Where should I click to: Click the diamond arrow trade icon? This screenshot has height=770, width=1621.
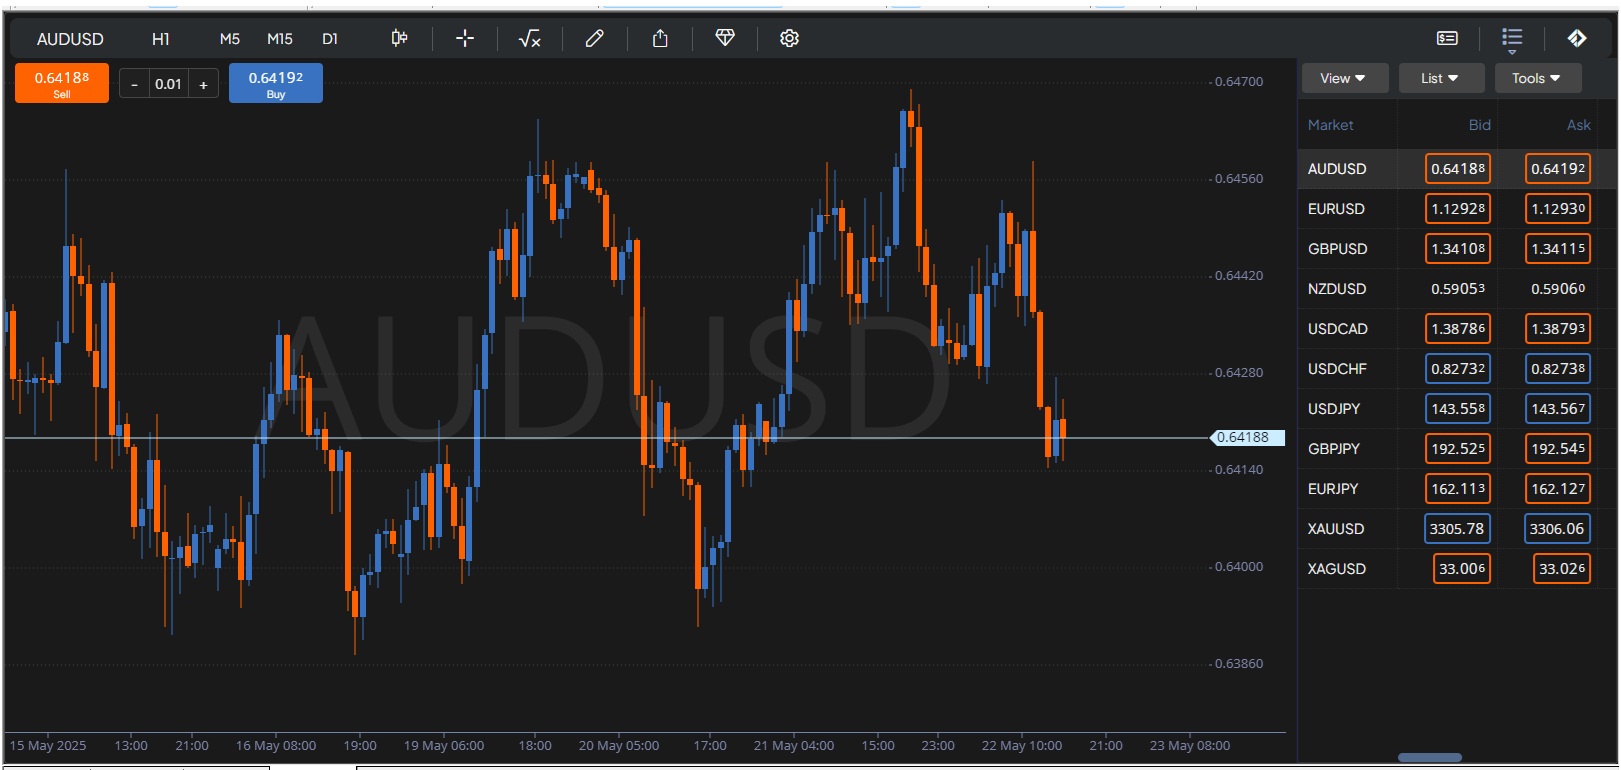(1577, 38)
